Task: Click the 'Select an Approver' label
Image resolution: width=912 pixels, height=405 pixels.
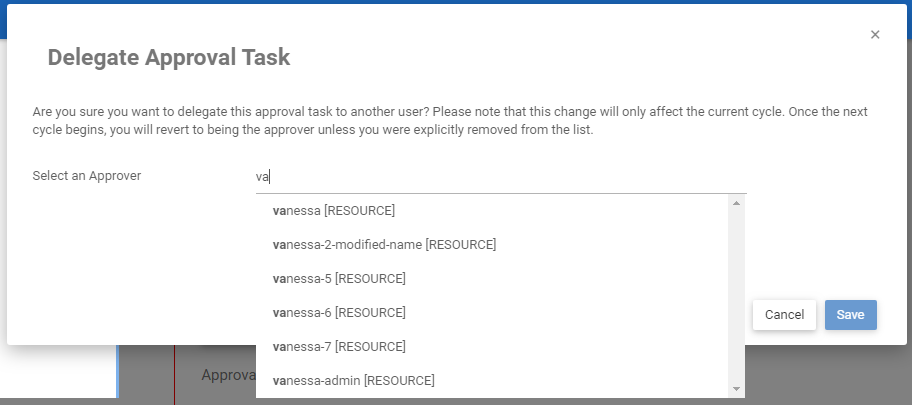Action: [x=87, y=177]
